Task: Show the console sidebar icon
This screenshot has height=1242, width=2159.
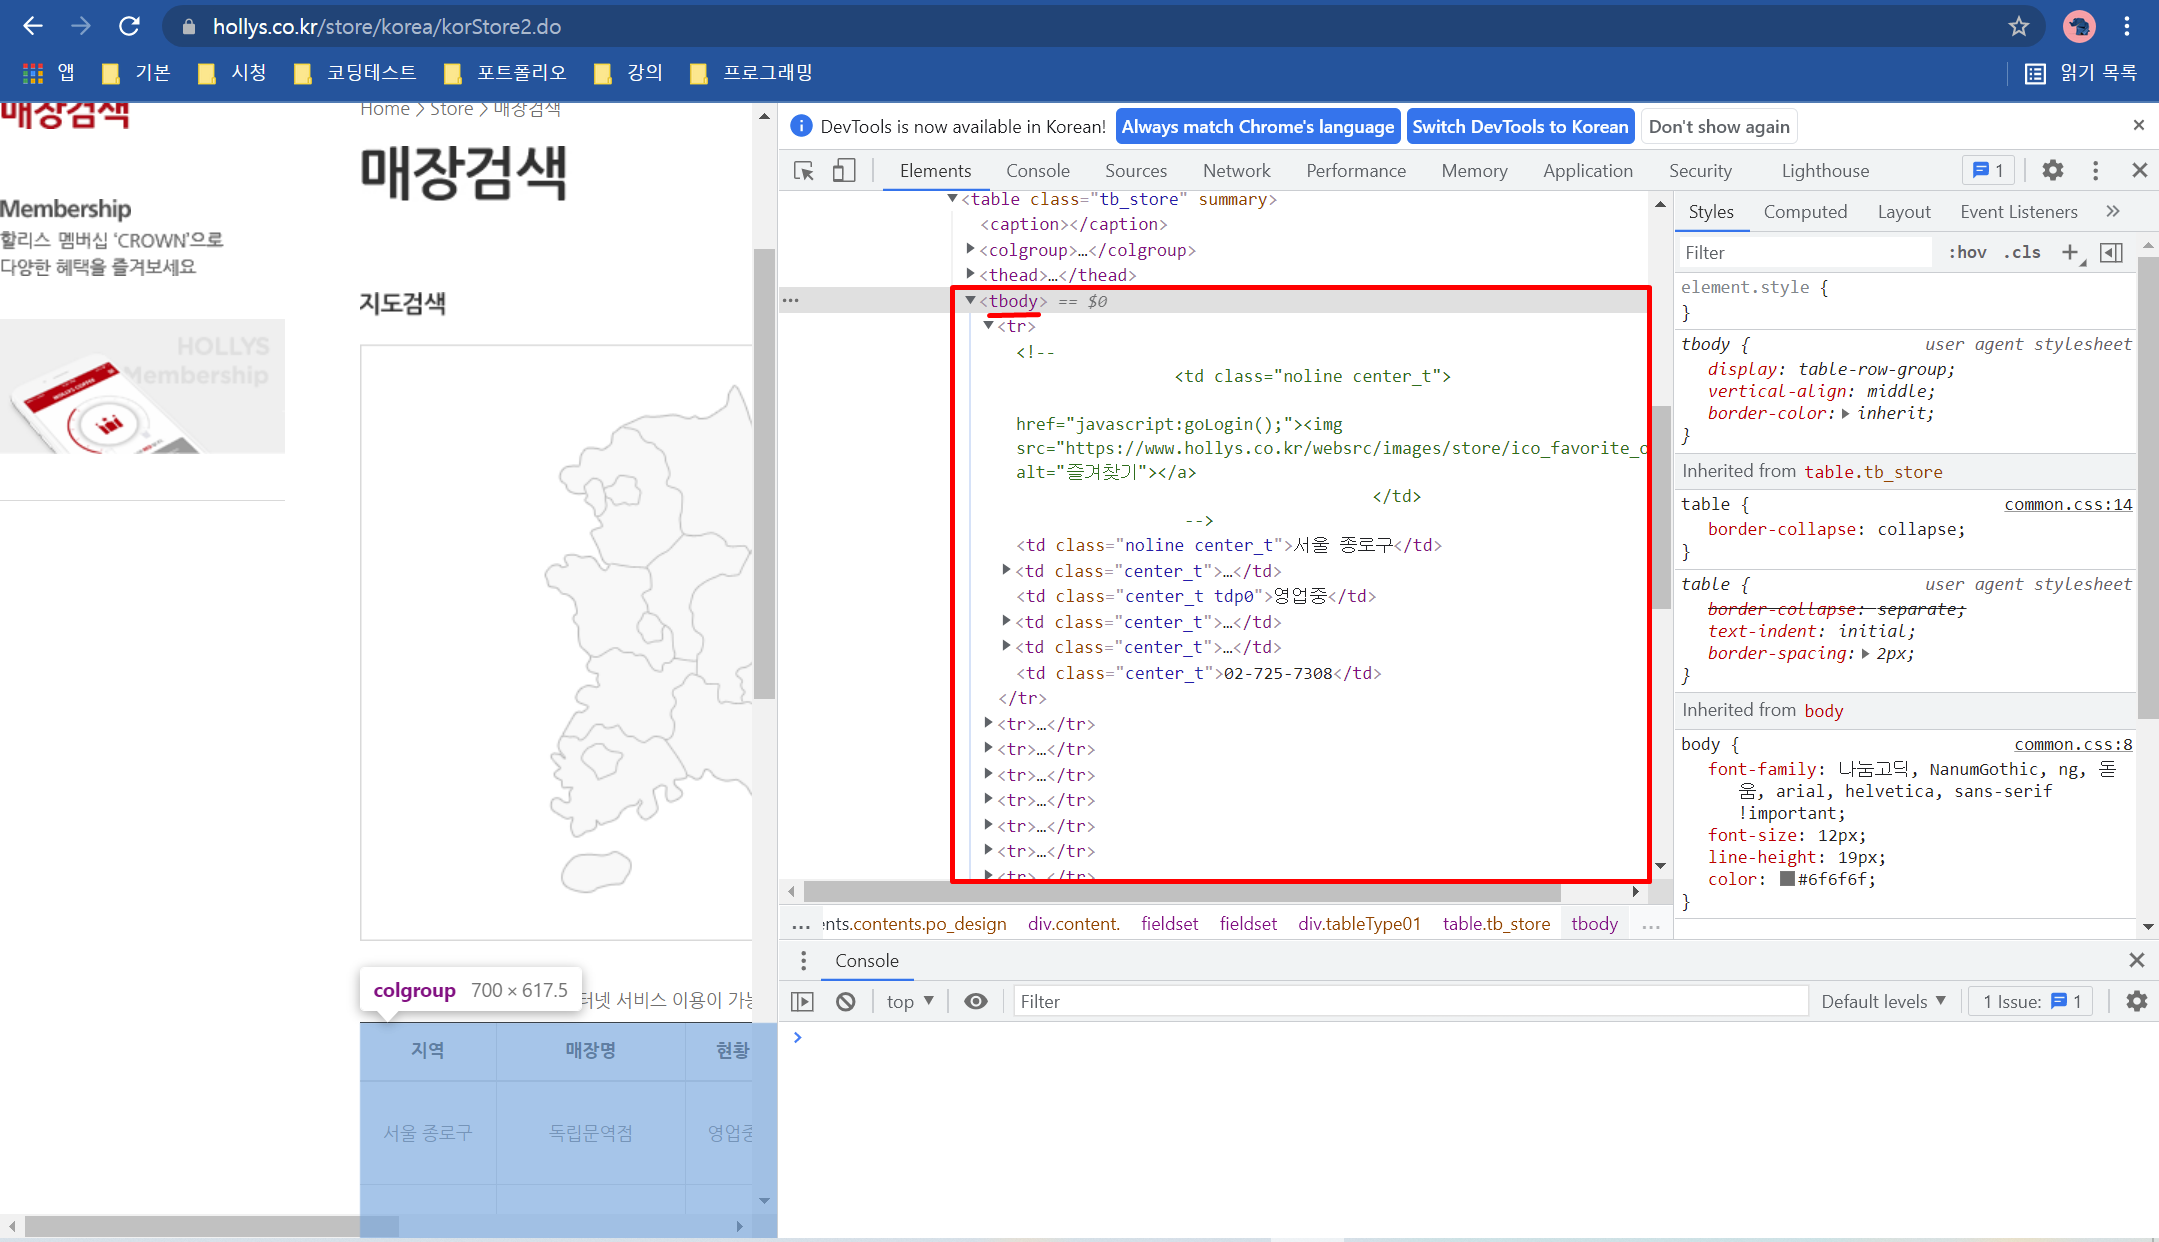Action: click(x=802, y=1001)
